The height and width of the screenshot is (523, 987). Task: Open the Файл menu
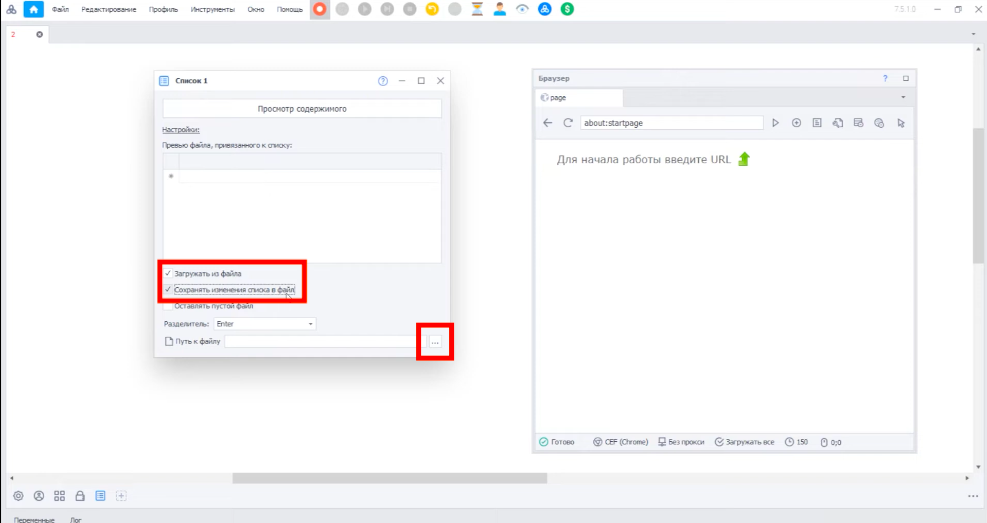[60, 9]
